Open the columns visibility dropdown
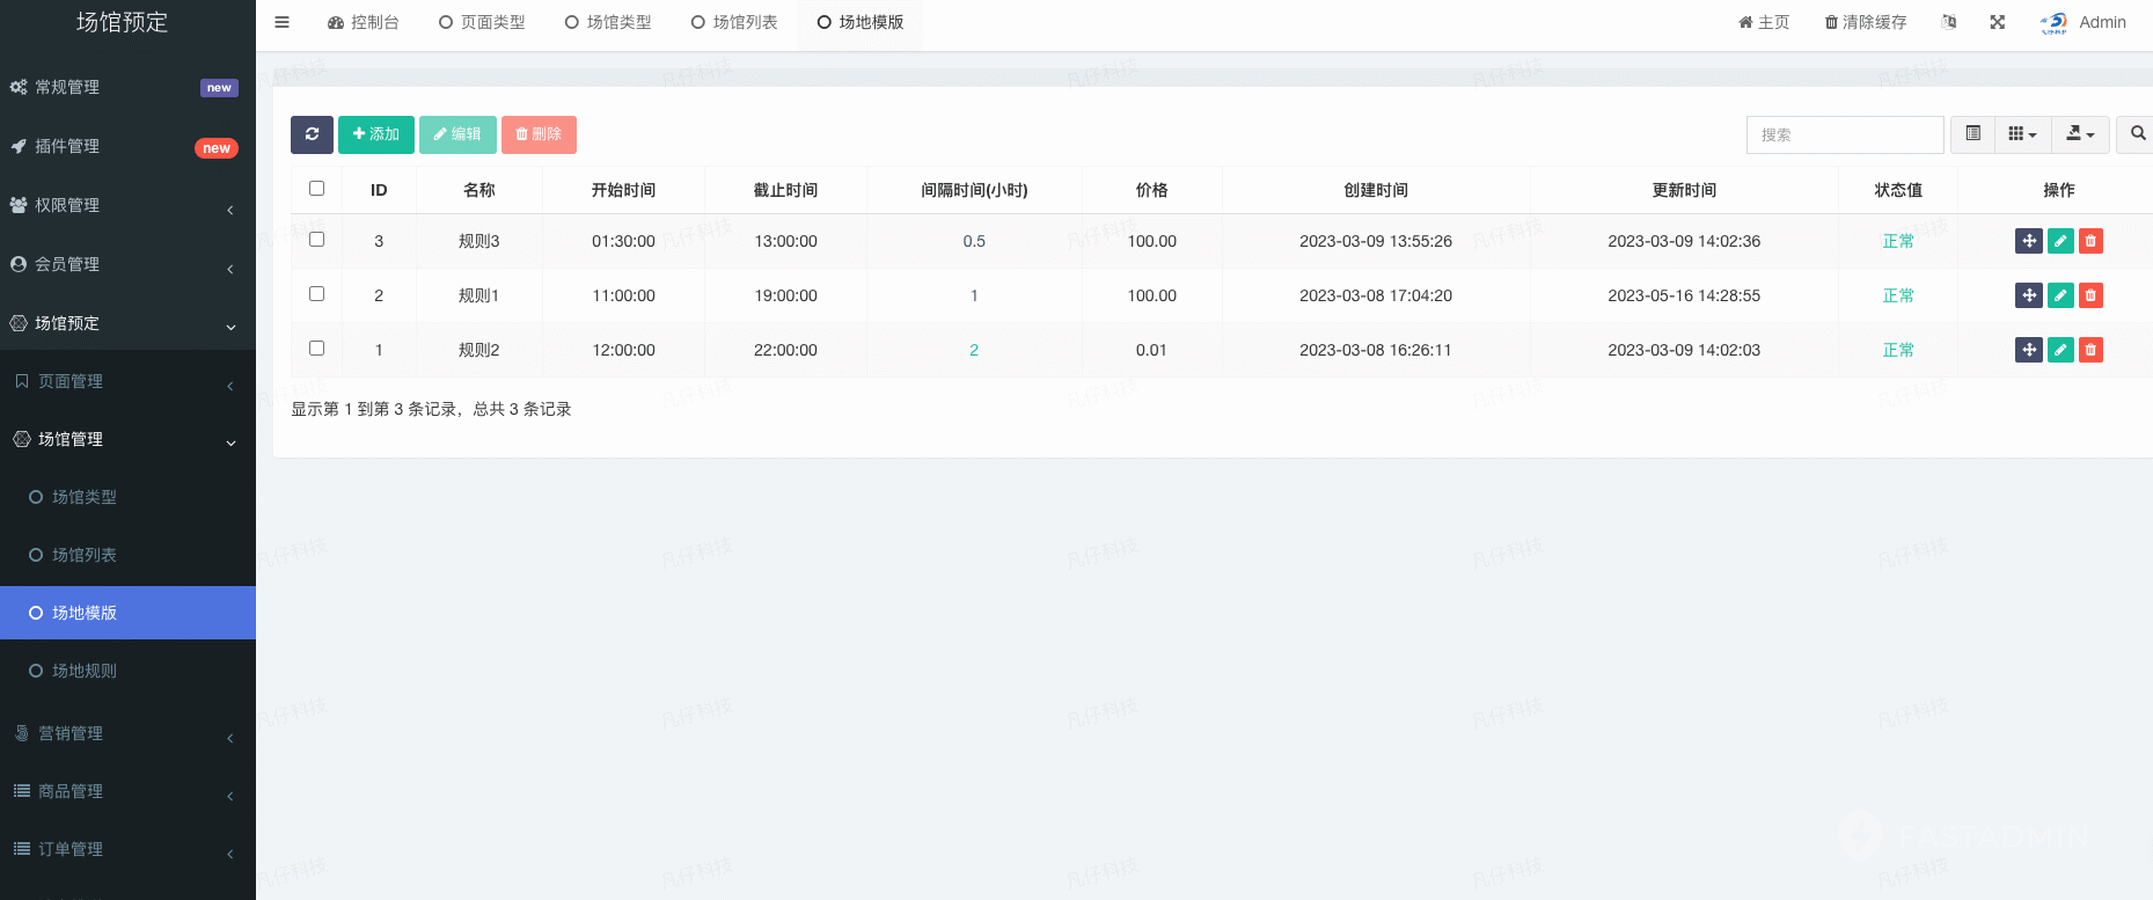Screen dimensions: 2153x900 [2022, 134]
